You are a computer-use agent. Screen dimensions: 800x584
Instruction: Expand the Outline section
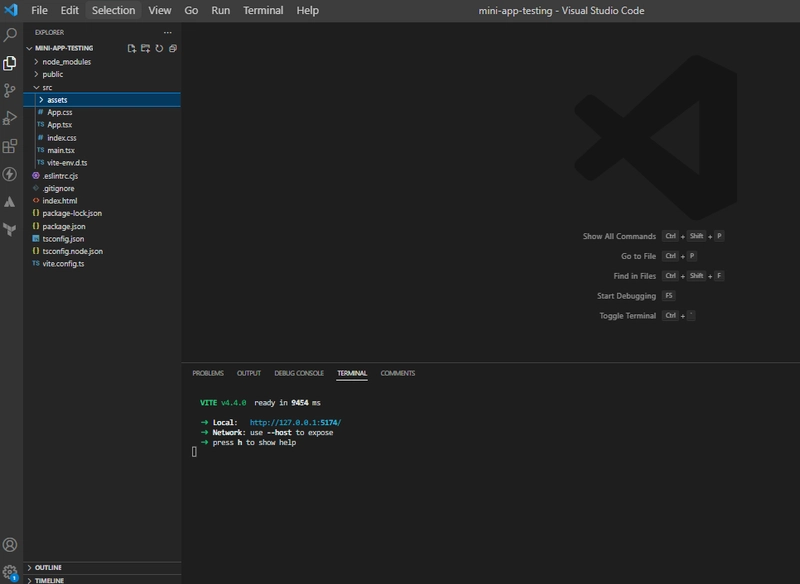click(x=102, y=568)
